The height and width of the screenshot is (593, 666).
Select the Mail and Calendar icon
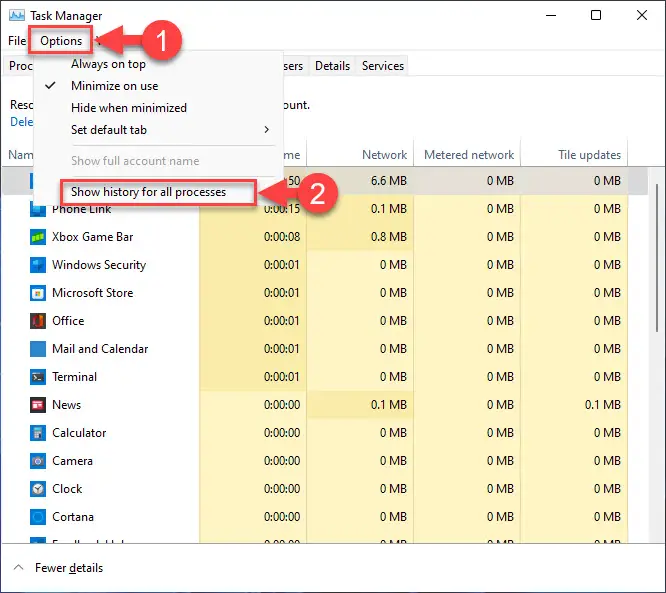pyautogui.click(x=37, y=349)
